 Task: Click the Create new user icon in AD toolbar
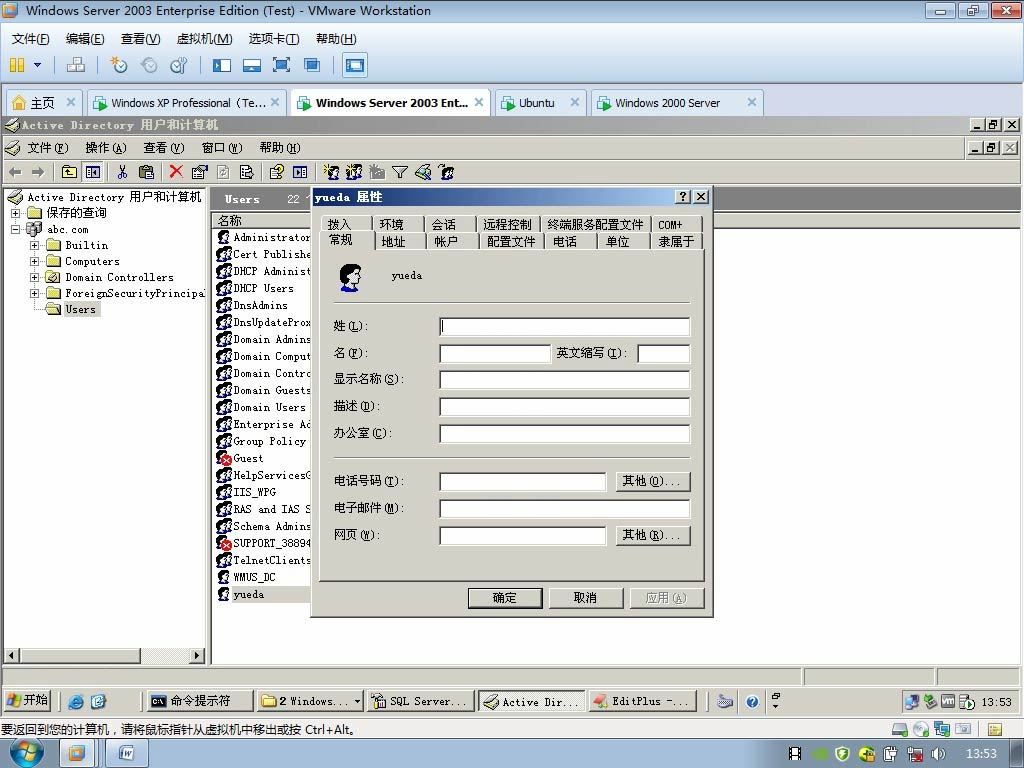331,172
